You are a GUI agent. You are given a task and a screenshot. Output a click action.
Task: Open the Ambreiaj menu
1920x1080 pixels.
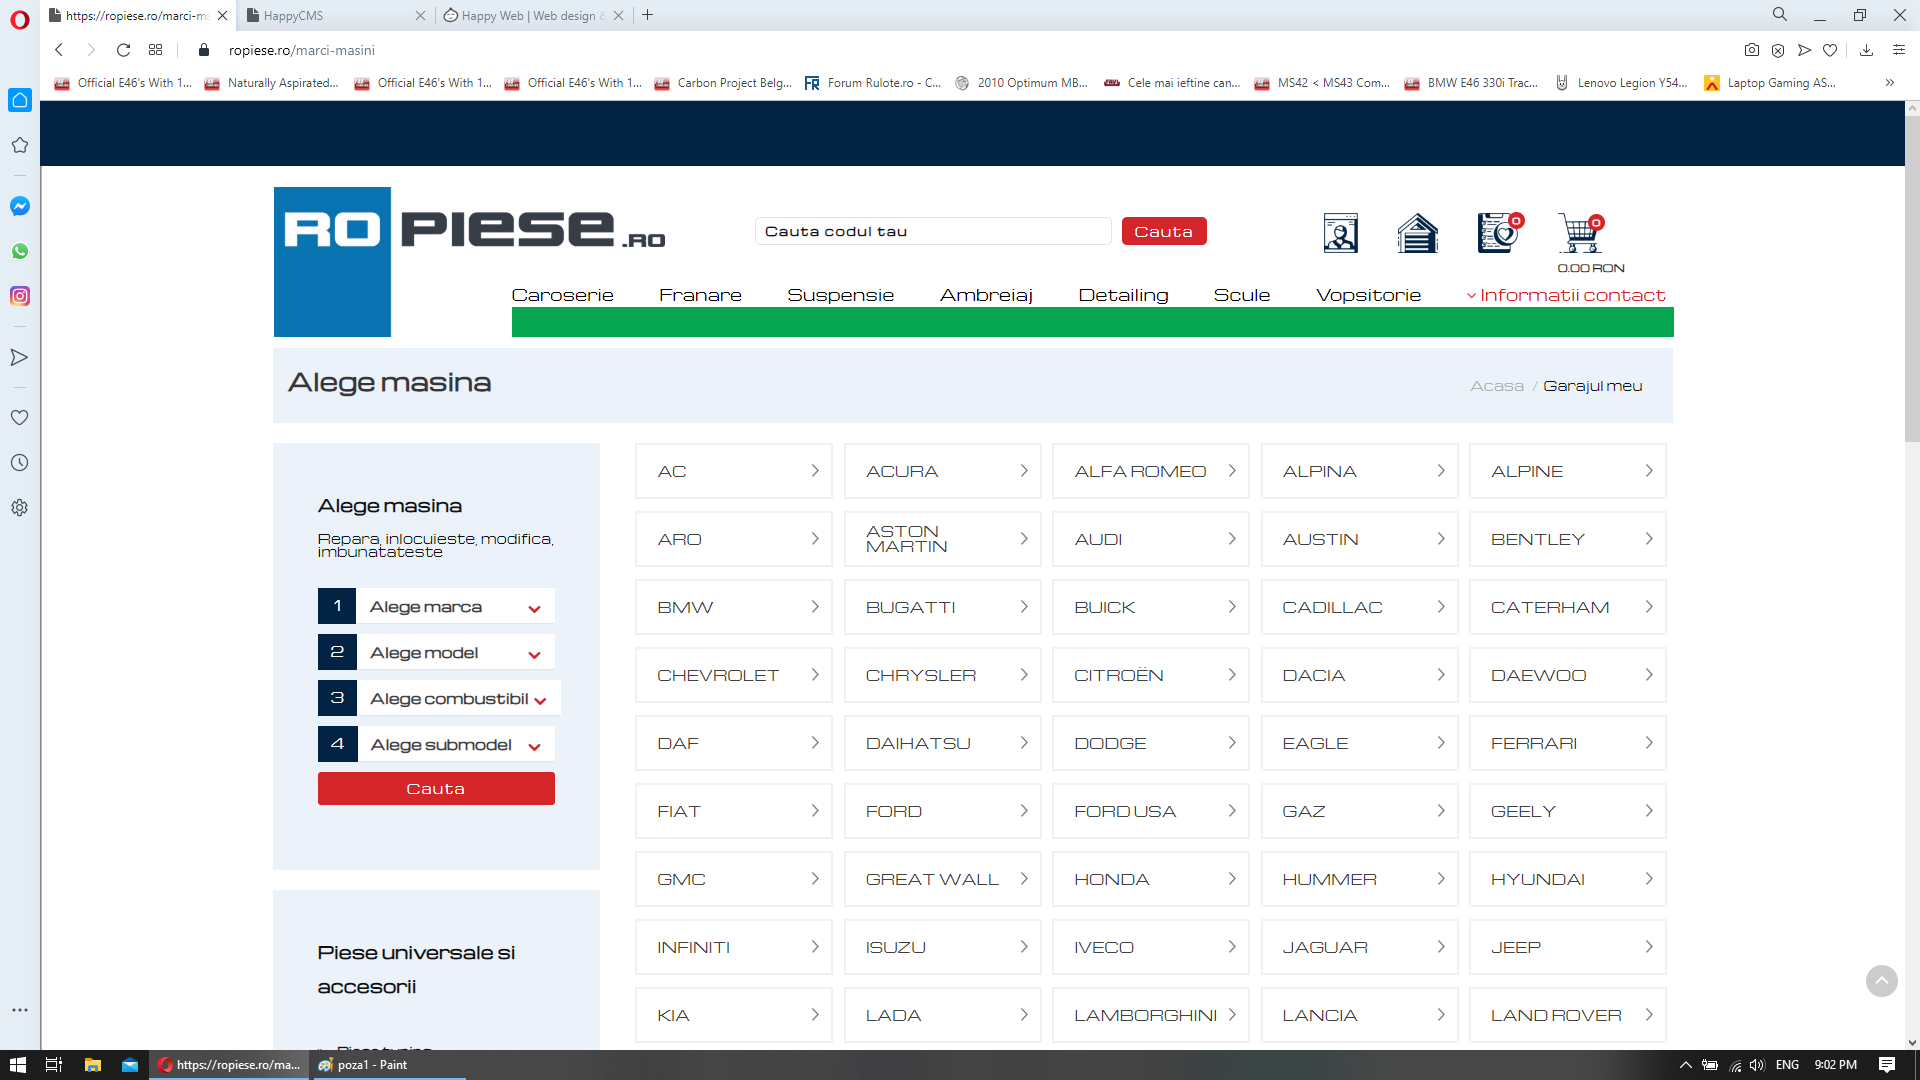click(986, 295)
